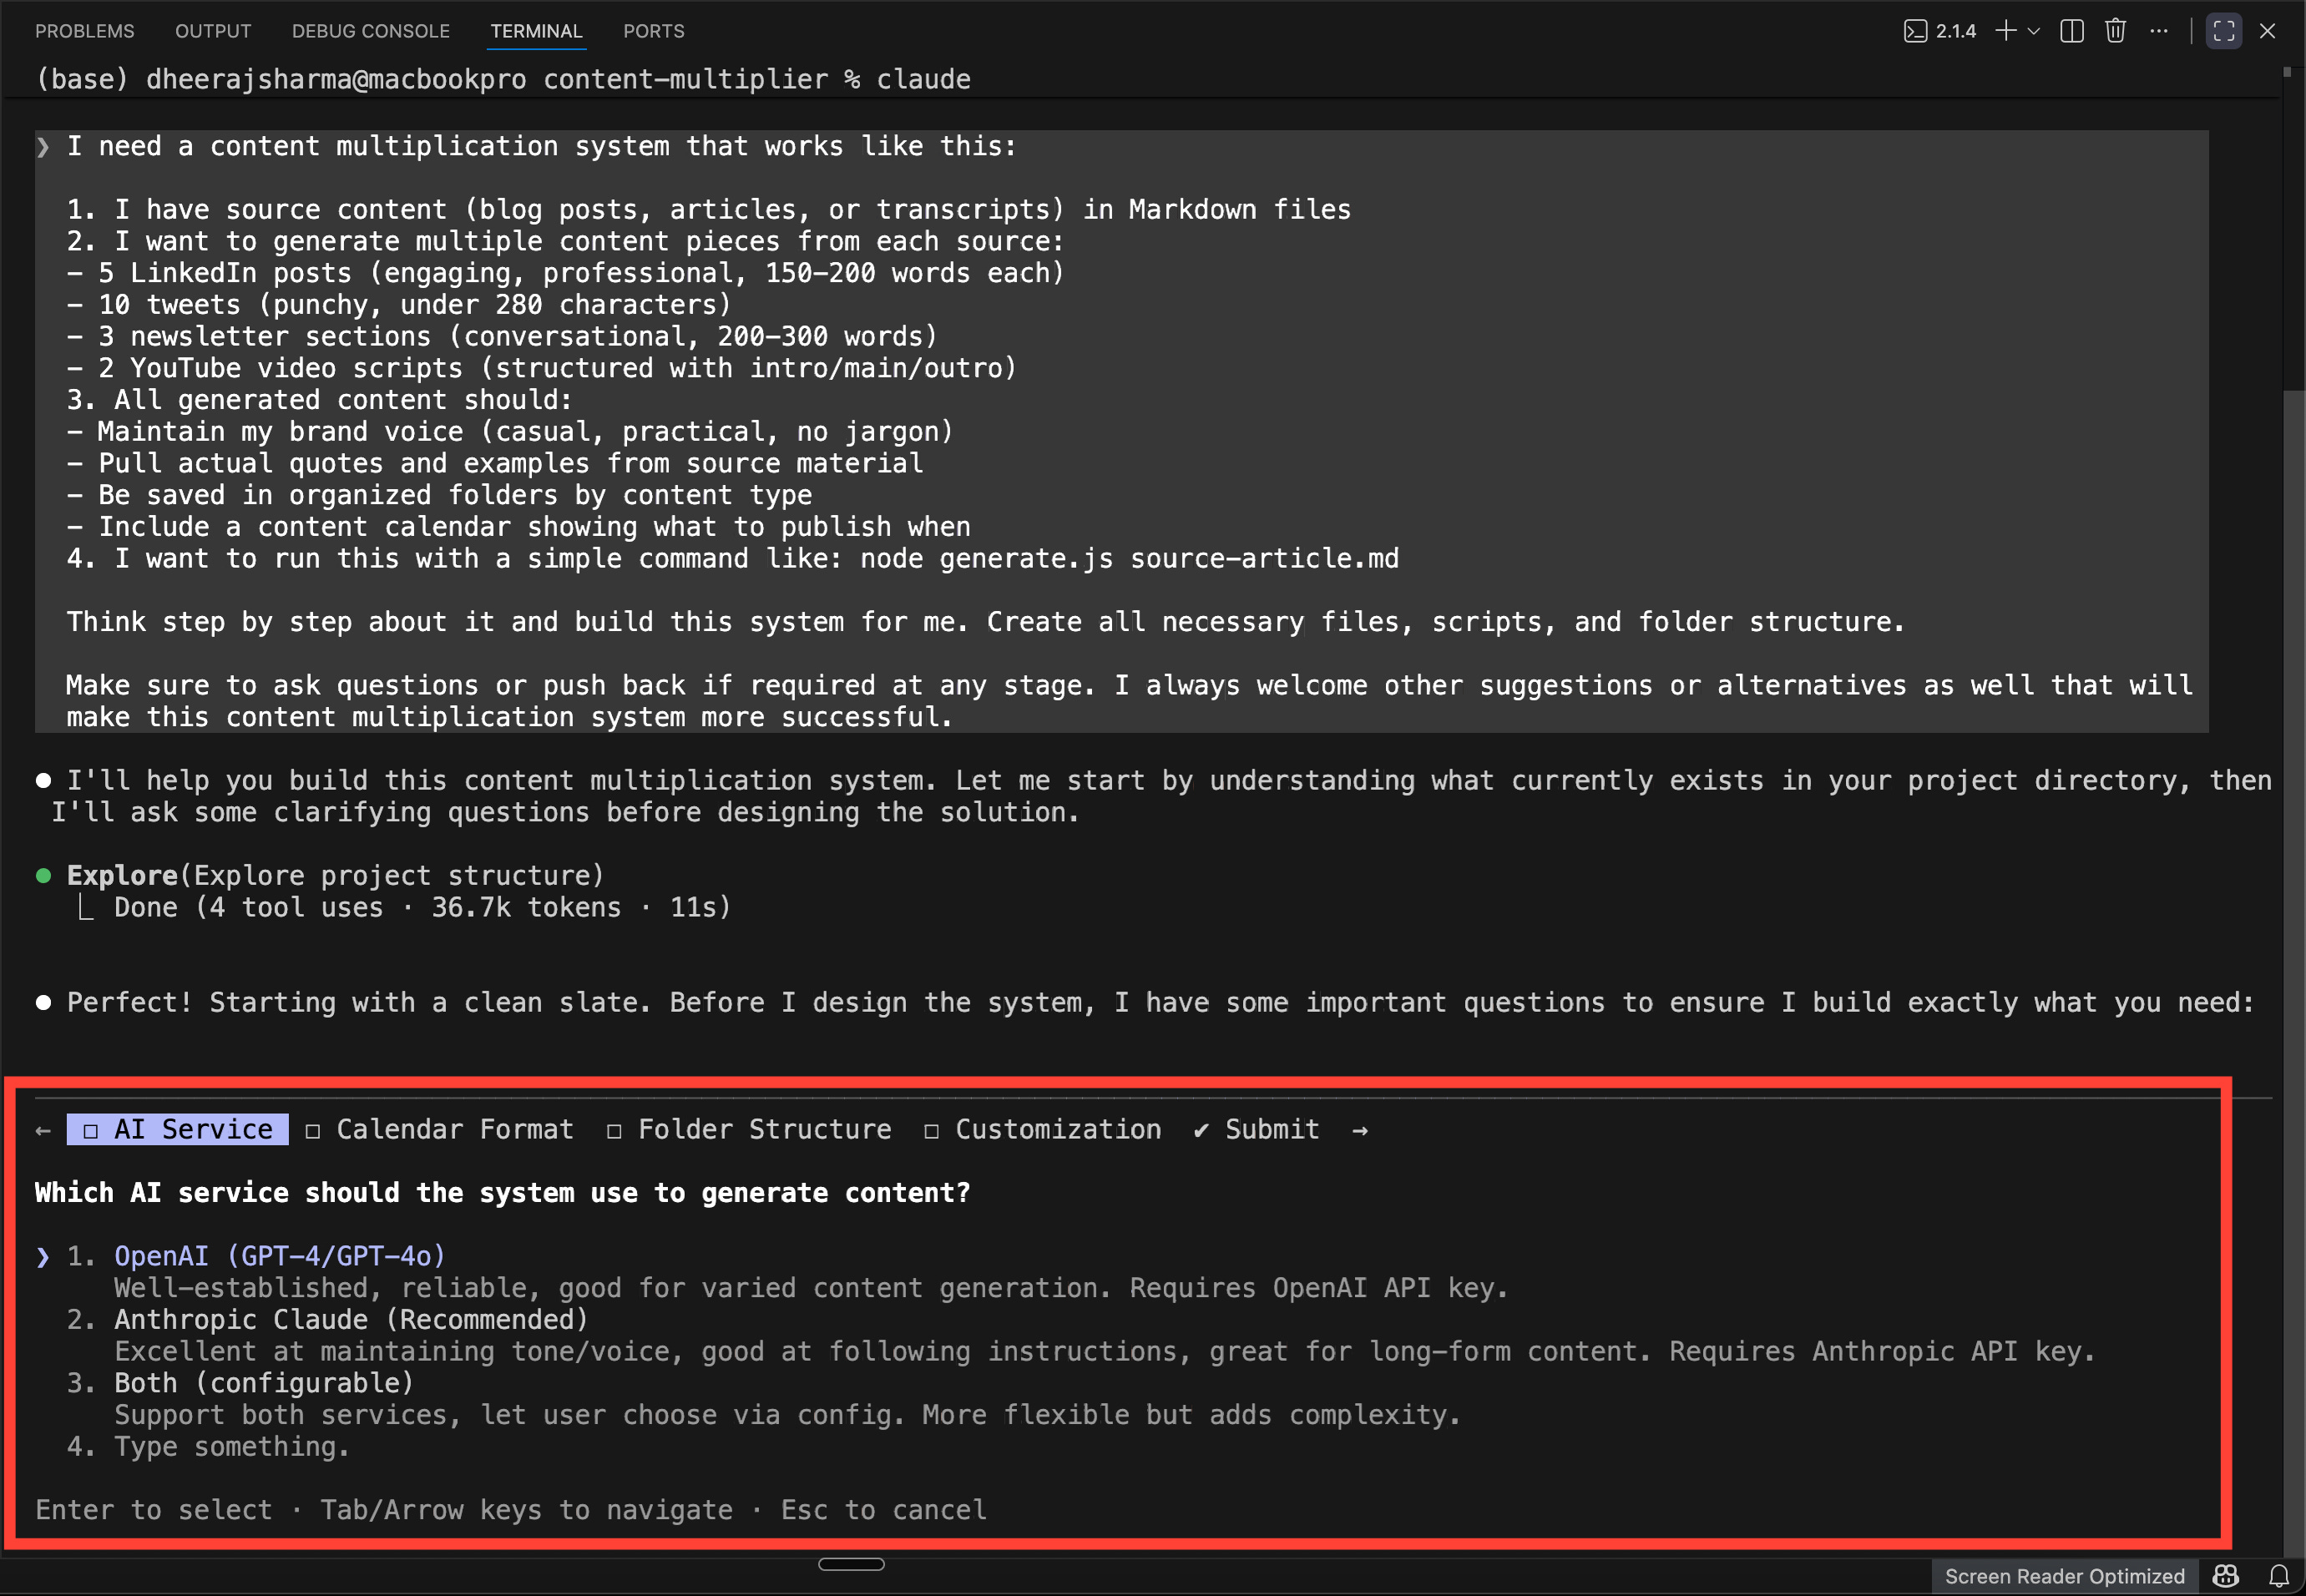Open the PORTS tab

coord(653,31)
